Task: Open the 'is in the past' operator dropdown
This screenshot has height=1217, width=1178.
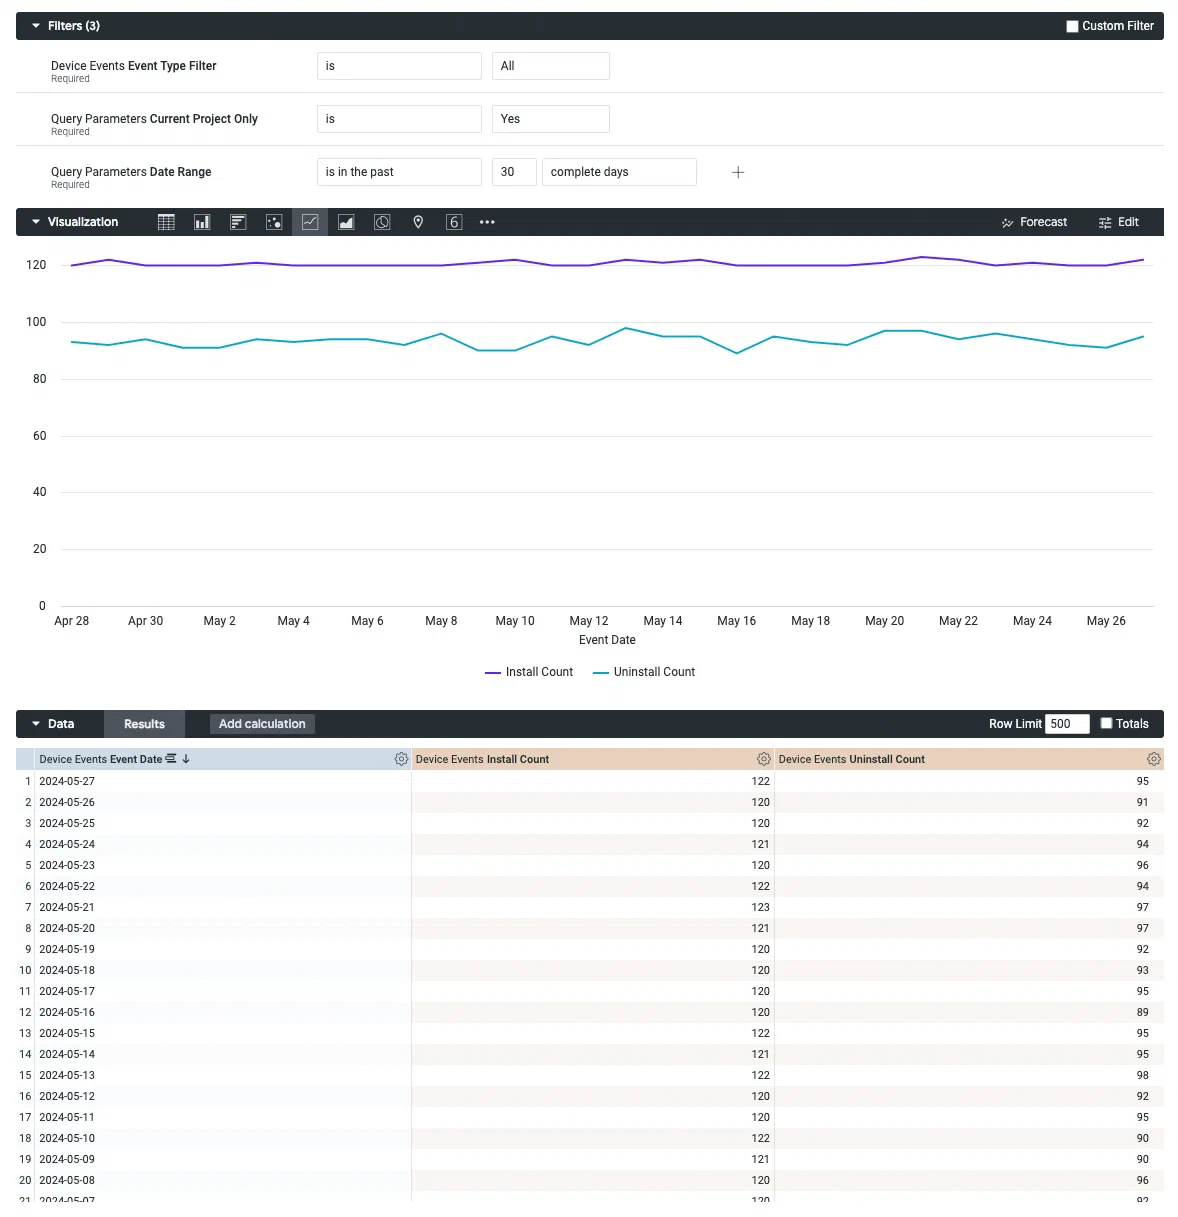Action: click(x=399, y=171)
